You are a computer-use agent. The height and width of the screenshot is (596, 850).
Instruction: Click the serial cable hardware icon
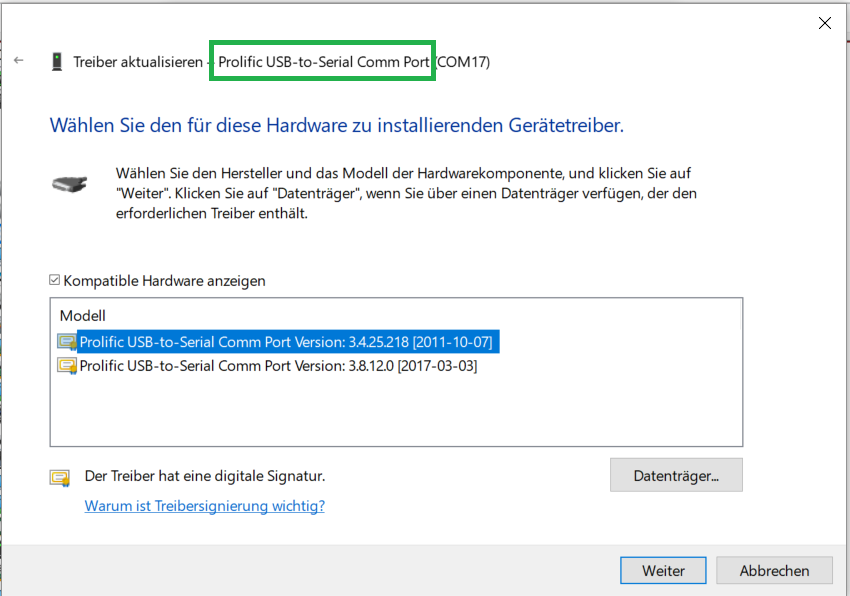click(69, 184)
